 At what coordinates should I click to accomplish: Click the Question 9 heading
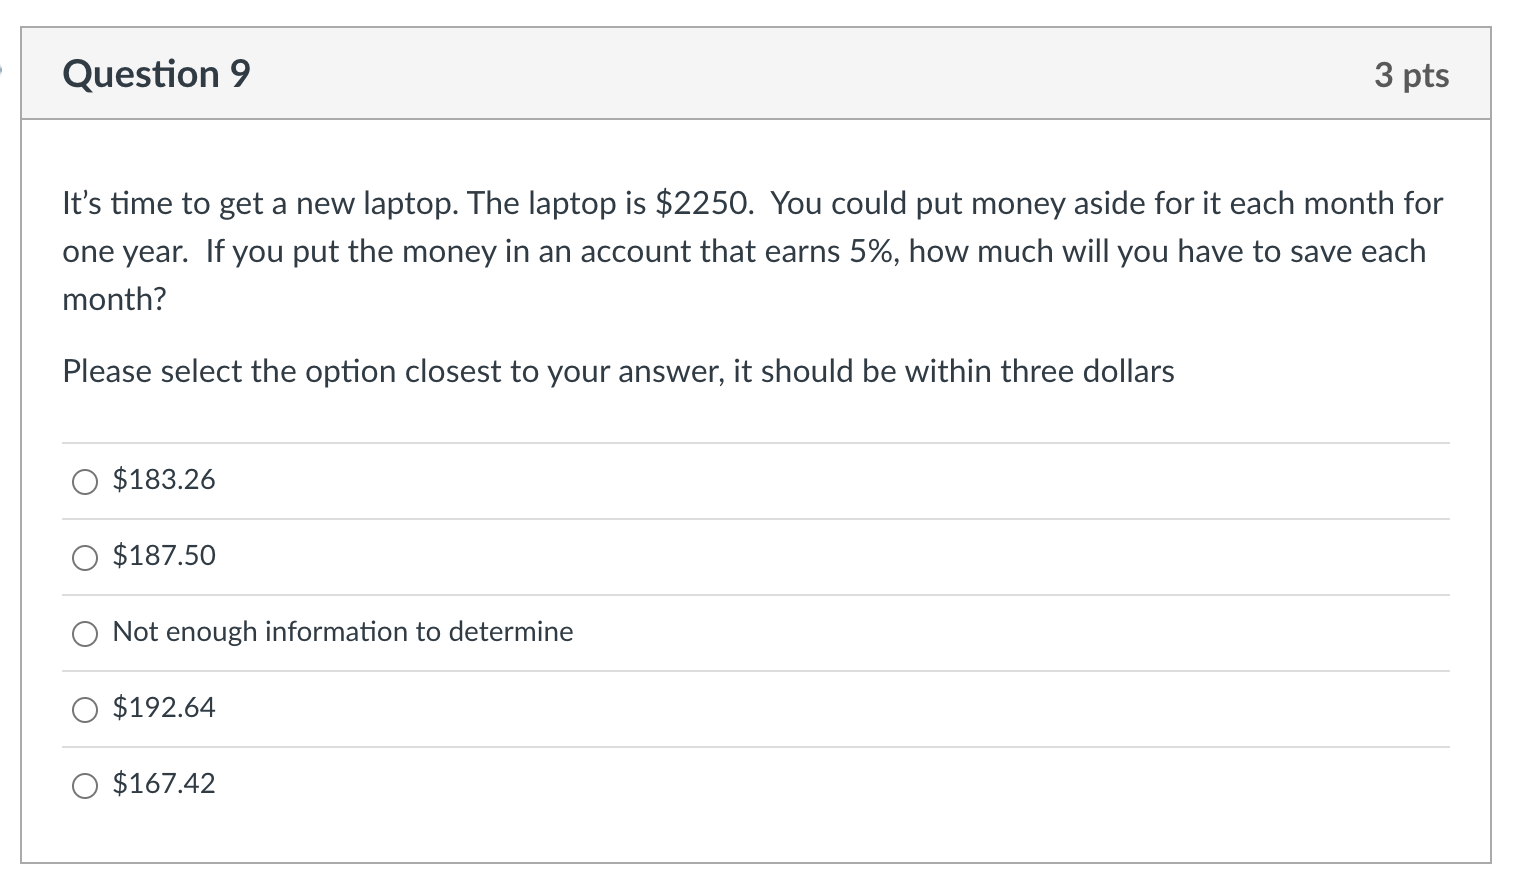click(156, 73)
